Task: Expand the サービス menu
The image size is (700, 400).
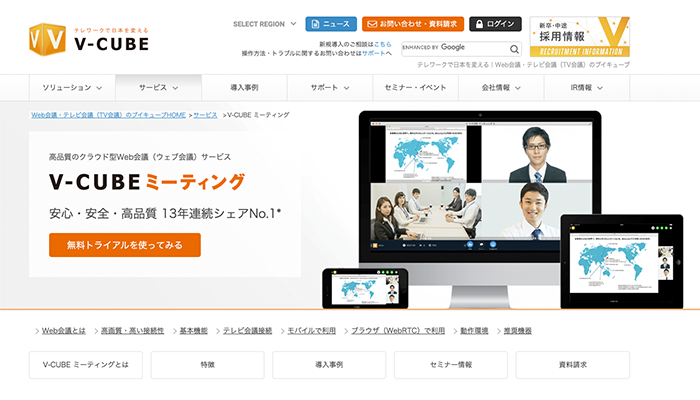Action: tap(158, 88)
